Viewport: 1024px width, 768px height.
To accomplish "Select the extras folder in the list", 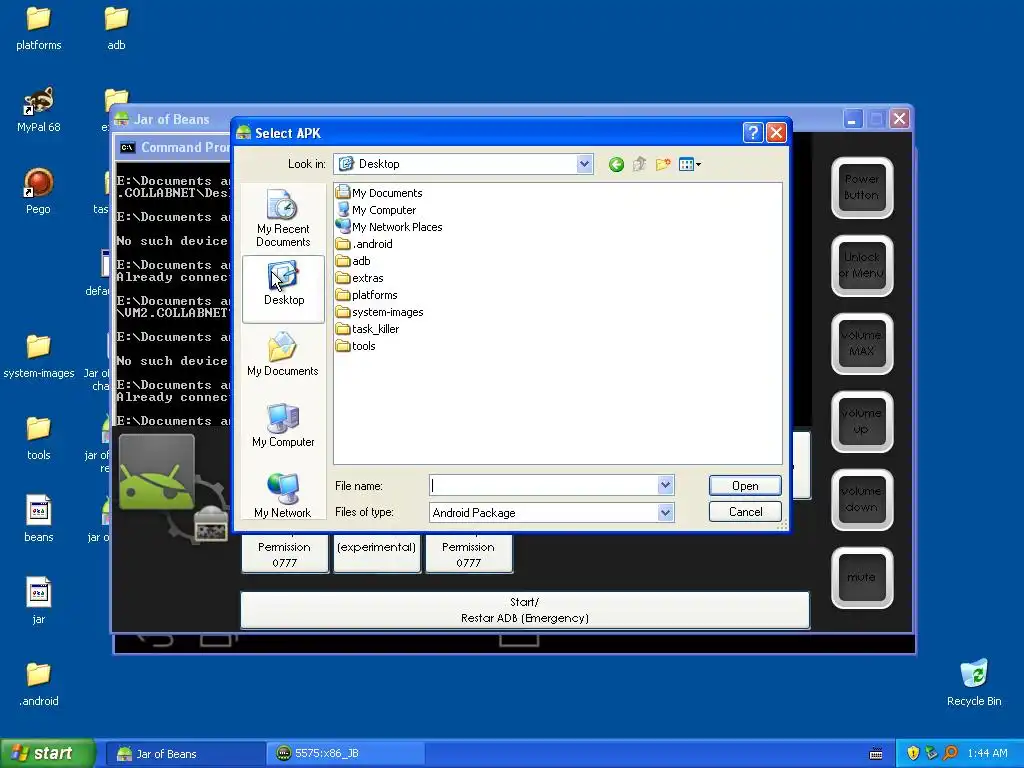I will (360, 278).
